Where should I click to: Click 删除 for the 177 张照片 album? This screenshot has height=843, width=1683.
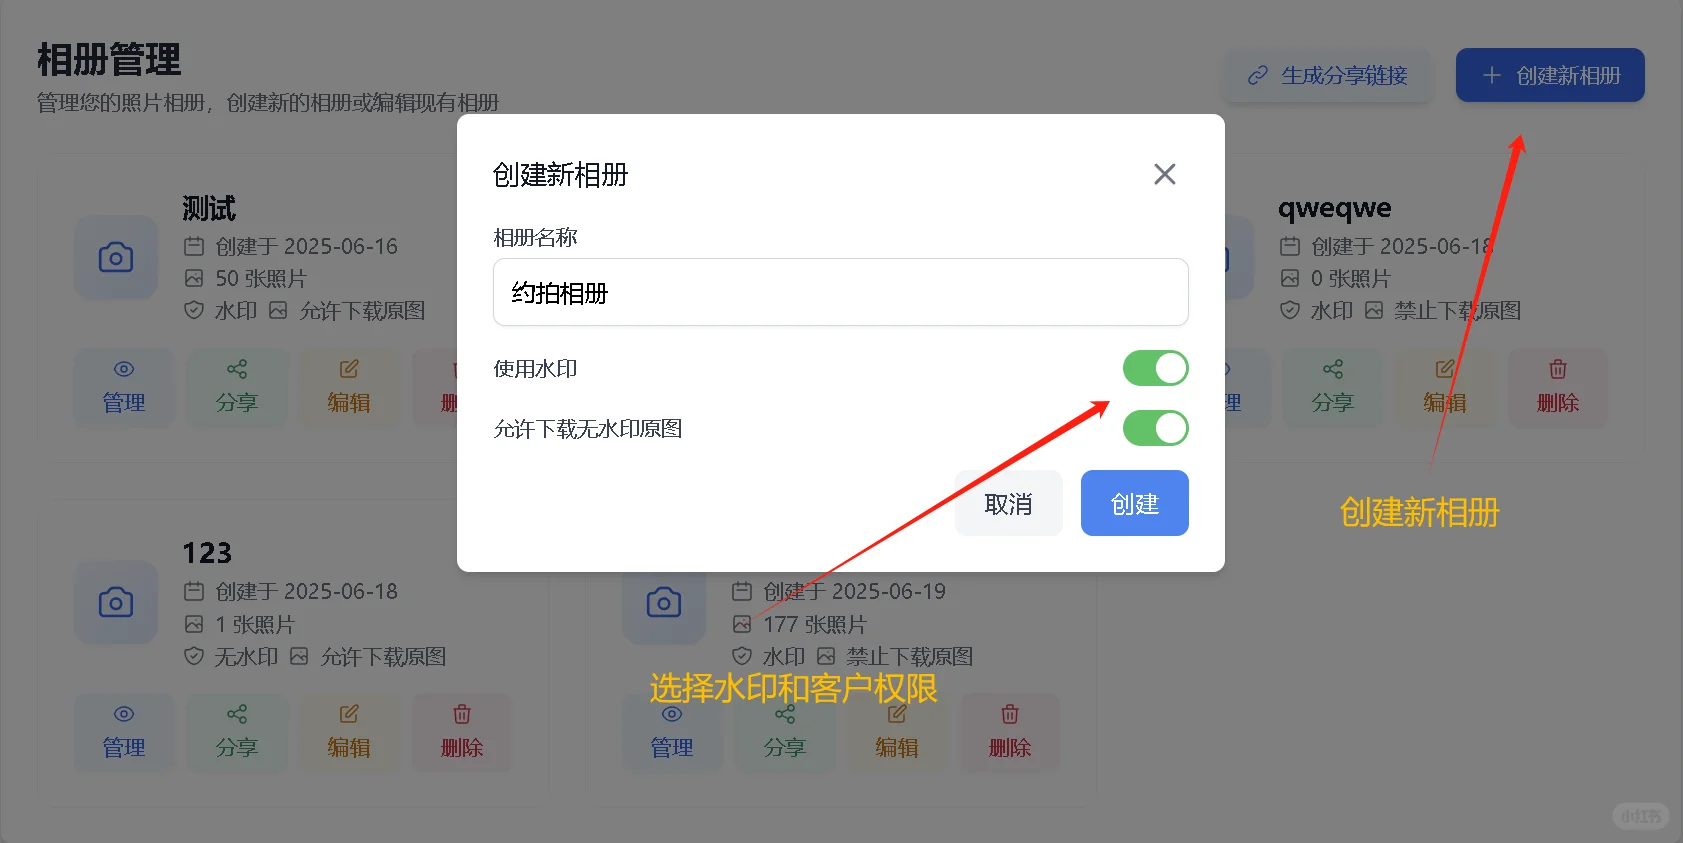pyautogui.click(x=1010, y=733)
